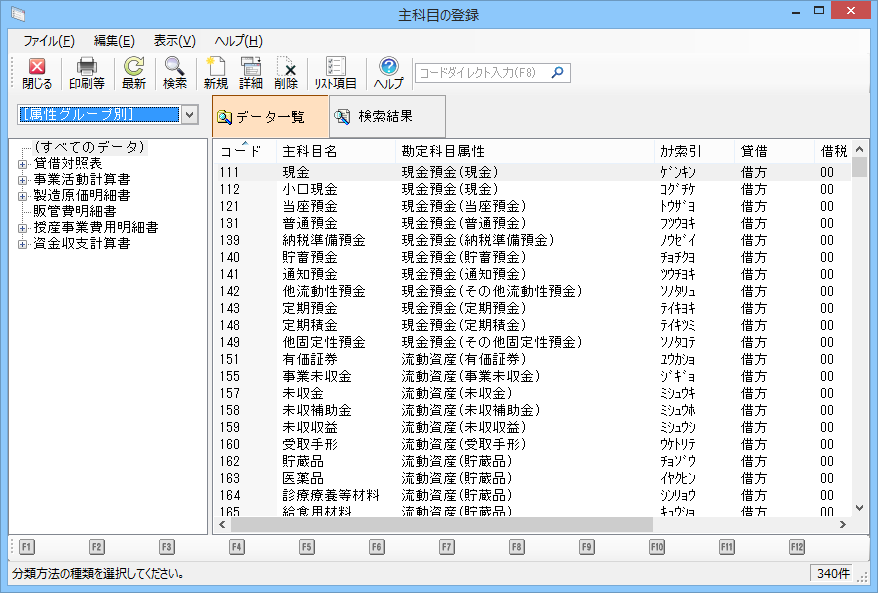Expand the 貸借対照表 tree node

click(x=23, y=164)
